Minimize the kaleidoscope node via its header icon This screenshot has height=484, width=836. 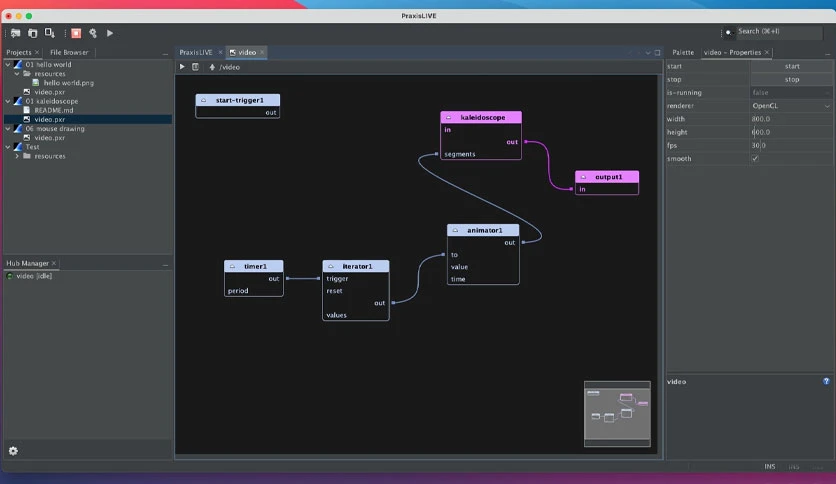(448, 117)
